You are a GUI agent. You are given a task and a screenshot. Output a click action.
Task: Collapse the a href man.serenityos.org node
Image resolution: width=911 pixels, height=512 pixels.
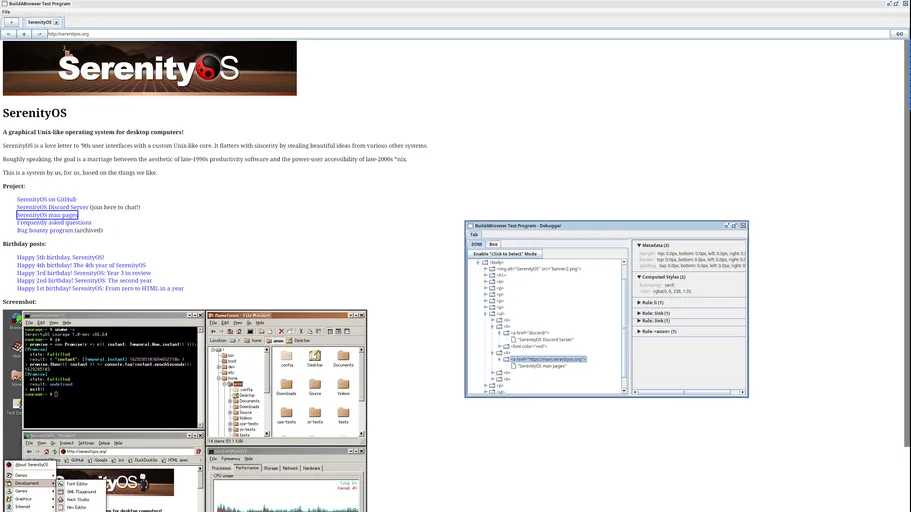point(499,359)
